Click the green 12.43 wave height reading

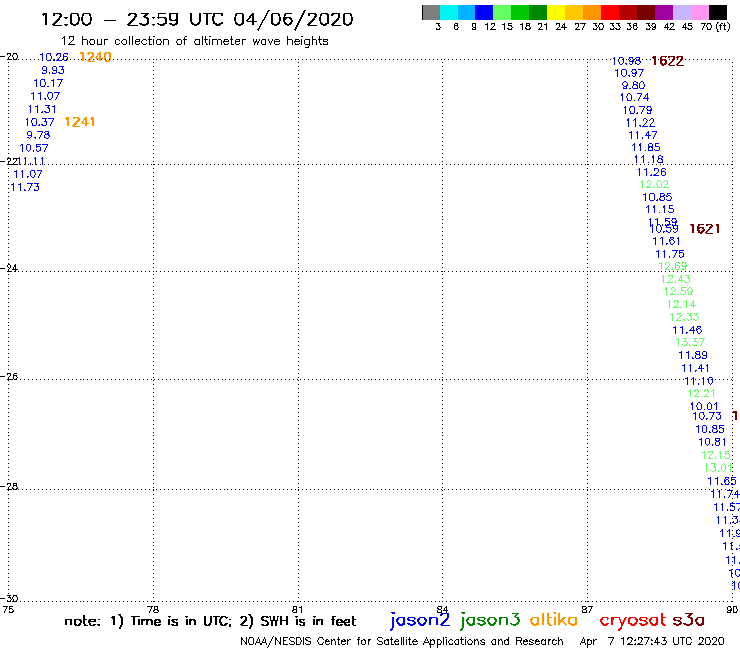[676, 279]
